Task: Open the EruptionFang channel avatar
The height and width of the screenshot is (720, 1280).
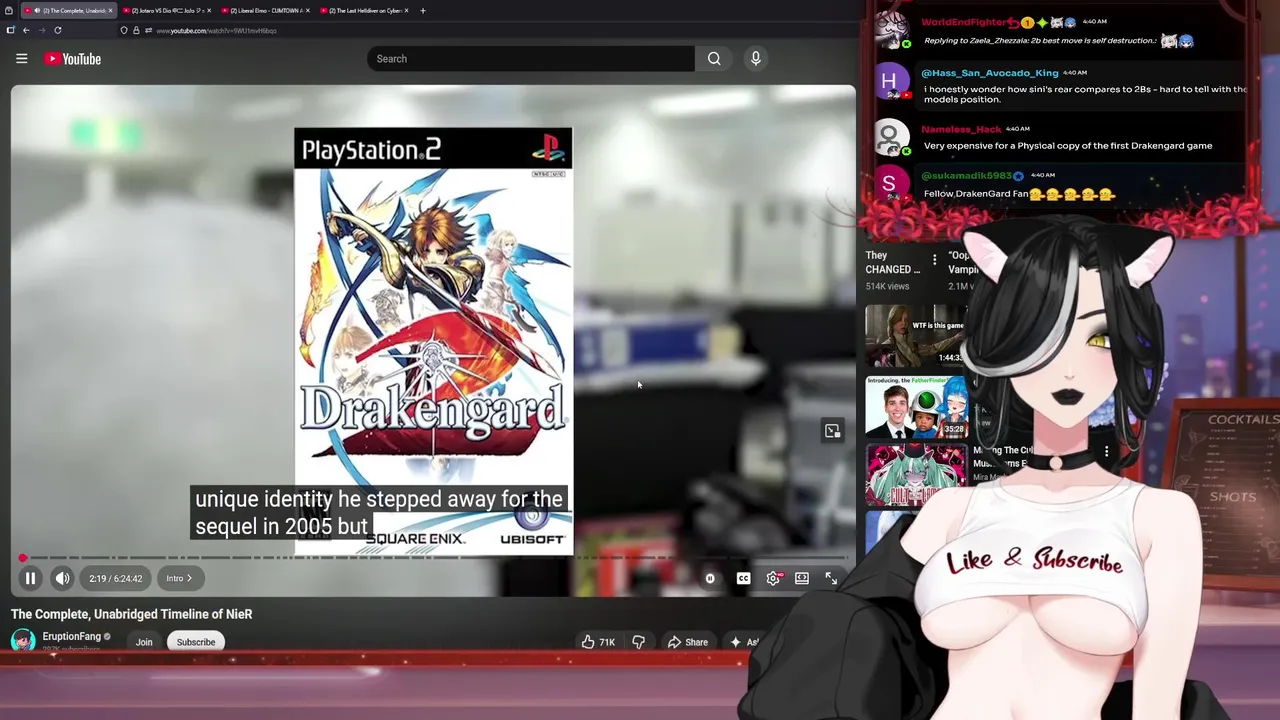Action: click(23, 640)
